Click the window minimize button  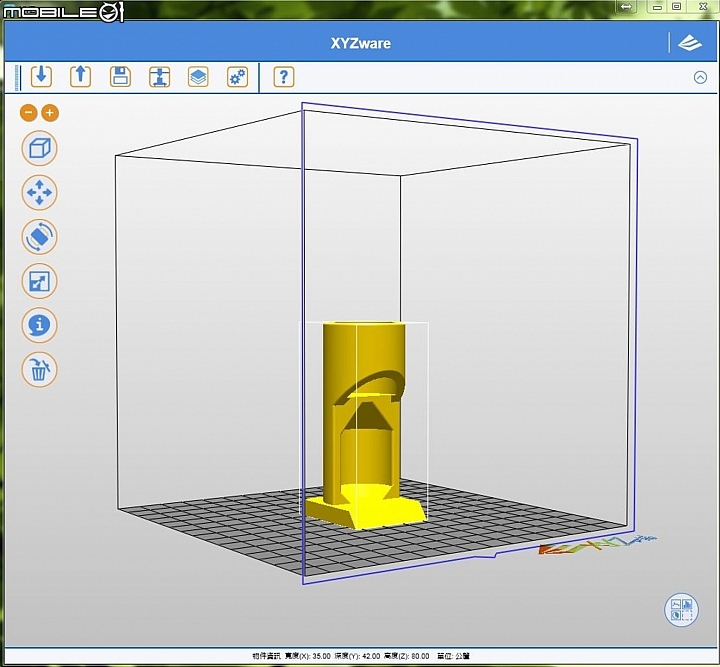657,6
